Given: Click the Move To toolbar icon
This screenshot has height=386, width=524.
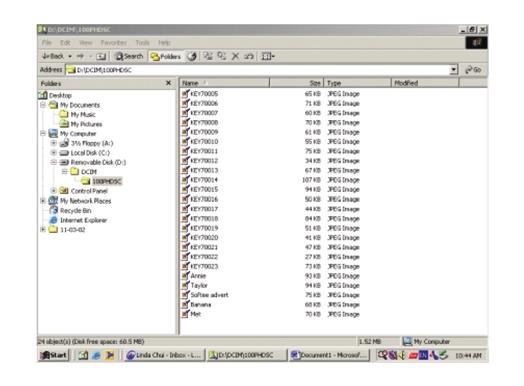Looking at the screenshot, I should [208, 56].
